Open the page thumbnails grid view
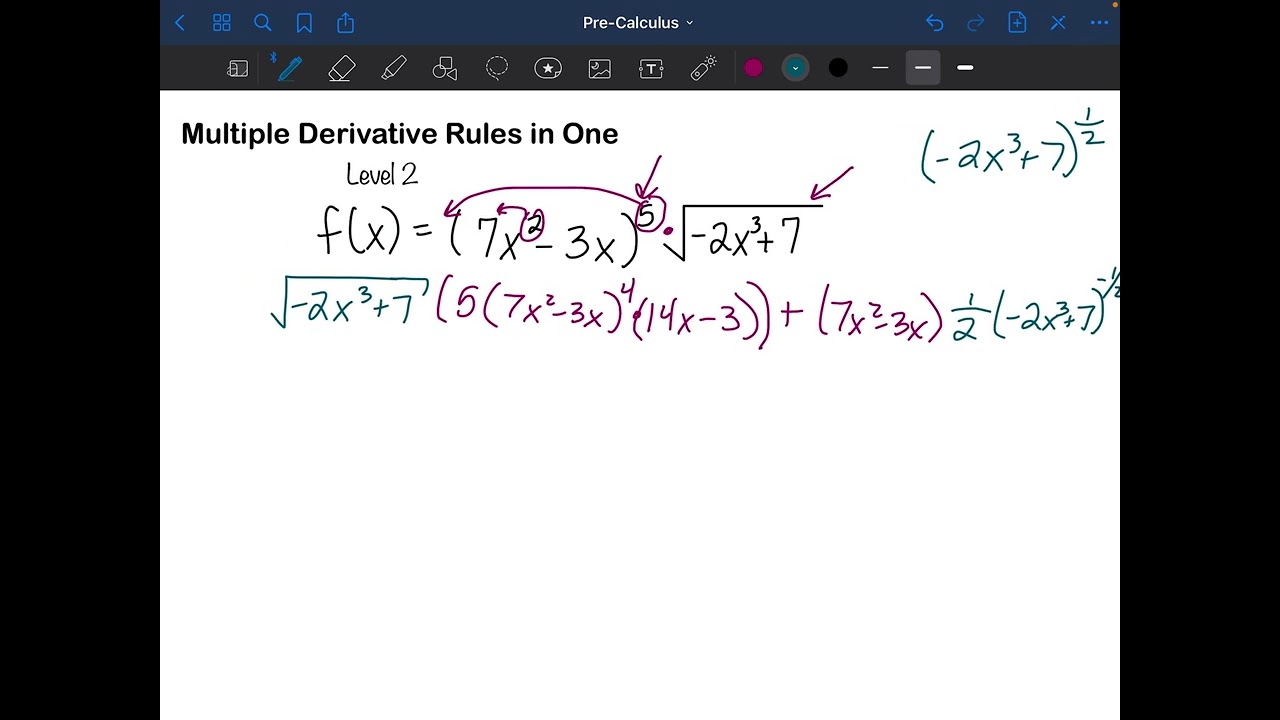Image resolution: width=1280 pixels, height=720 pixels. click(222, 23)
